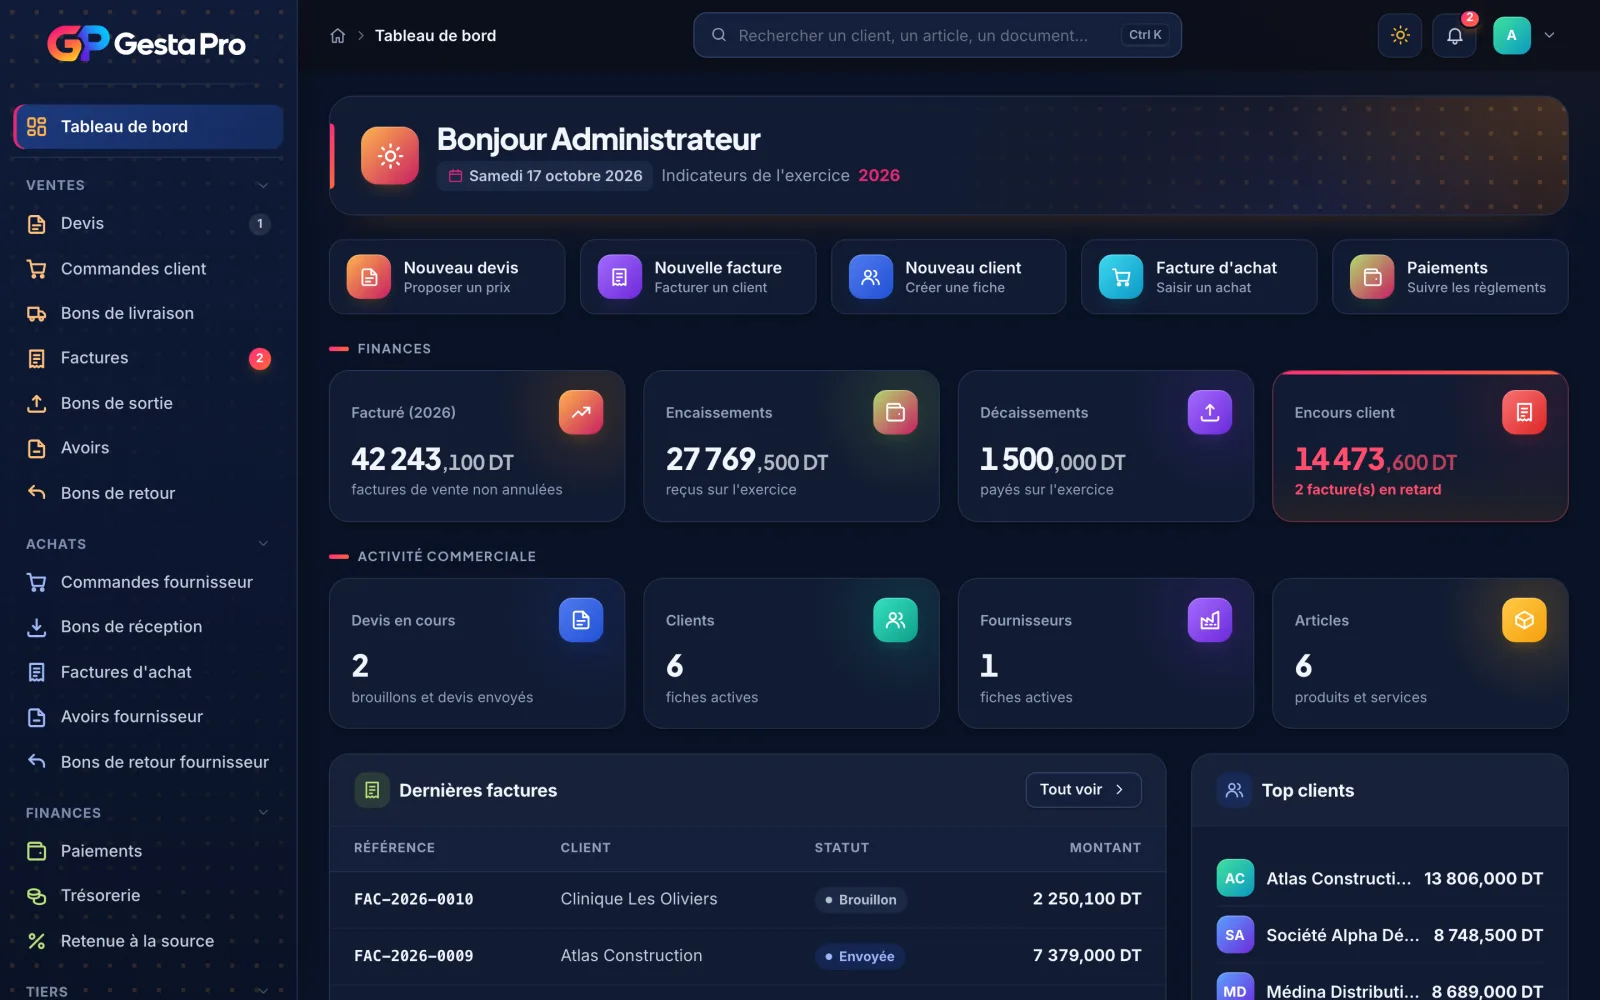Click the Fournisseurs factory icon
The image size is (1600, 1000).
click(x=1210, y=620)
